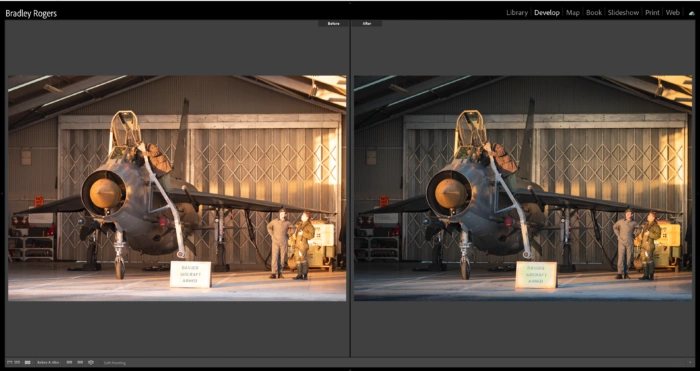Activate the Before/After split view icon

pyautogui.click(x=27, y=363)
